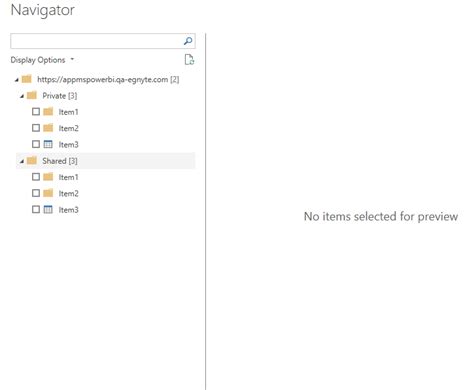474x390 pixels.
Task: Click the Item1 folder icon under Shared
Action: [x=48, y=177]
